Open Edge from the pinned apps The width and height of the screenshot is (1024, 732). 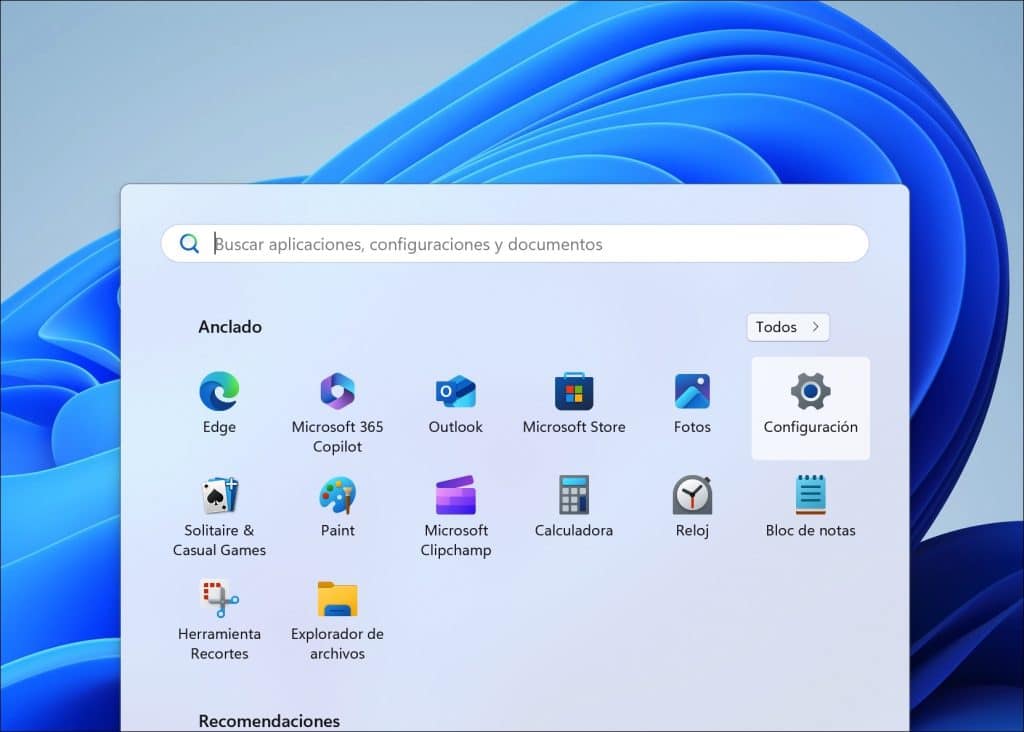click(x=219, y=404)
